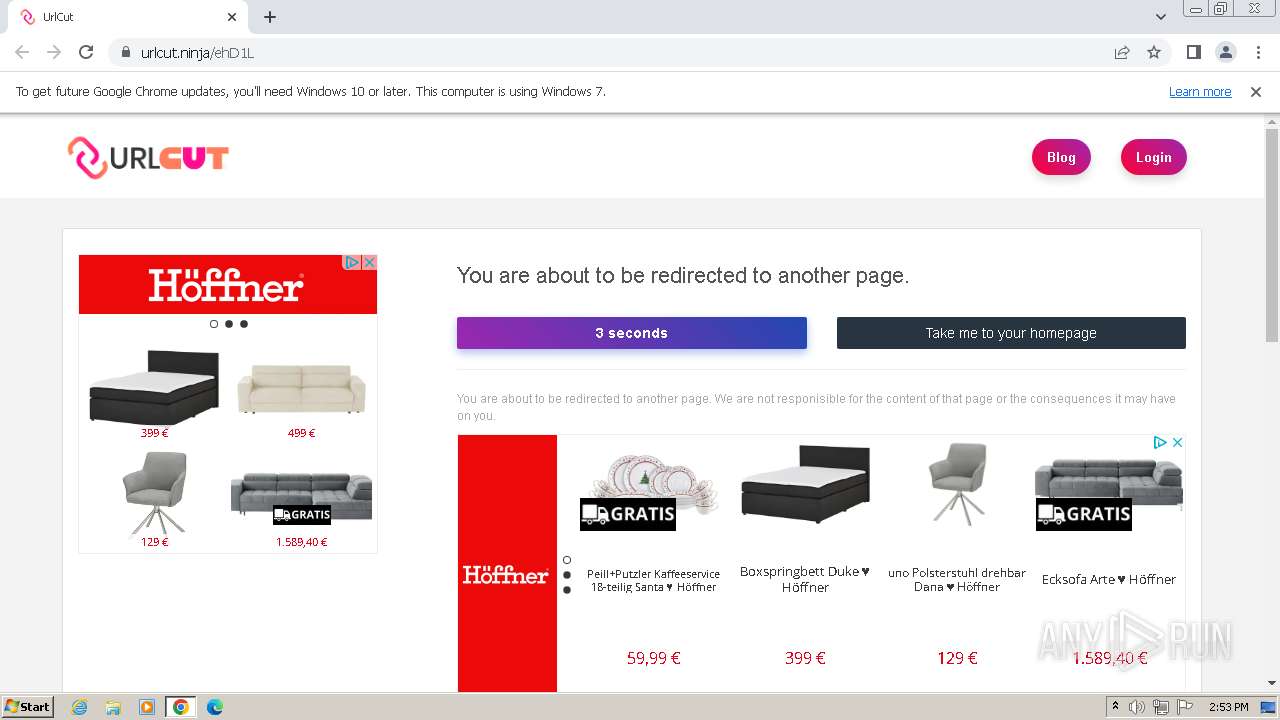Screen dimensions: 1280x720
Task: Click the page vertical scrollbar thumb
Action: (1272, 235)
